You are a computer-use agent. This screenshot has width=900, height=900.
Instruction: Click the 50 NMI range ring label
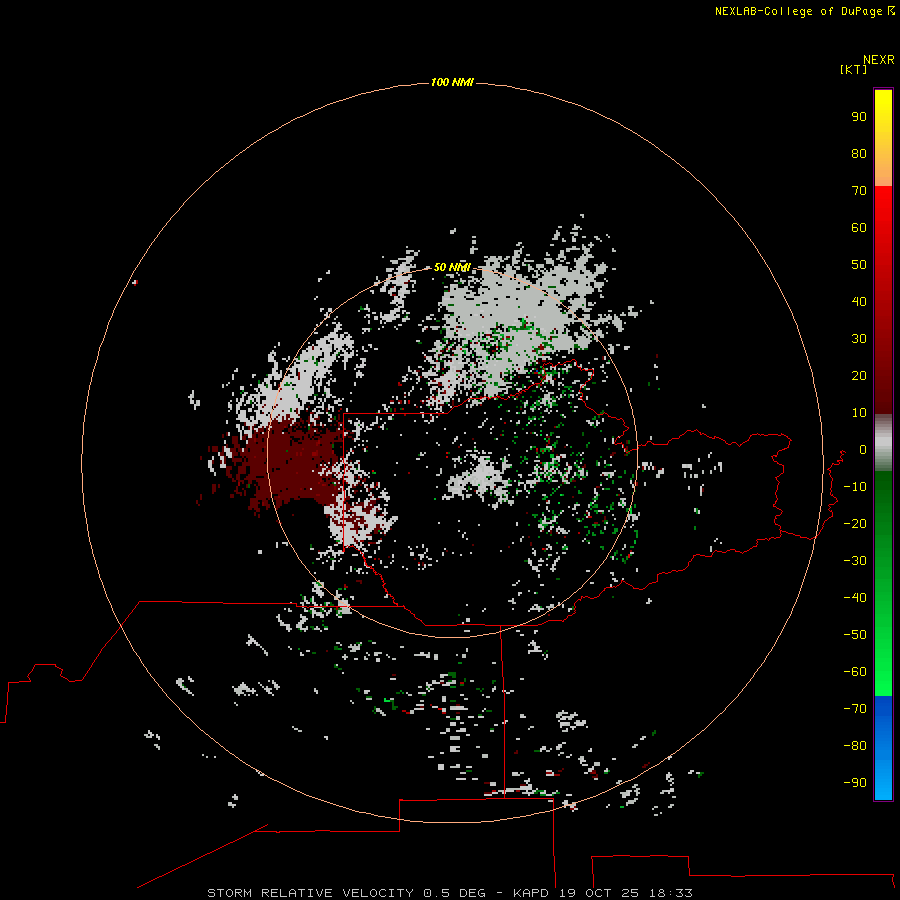click(452, 267)
